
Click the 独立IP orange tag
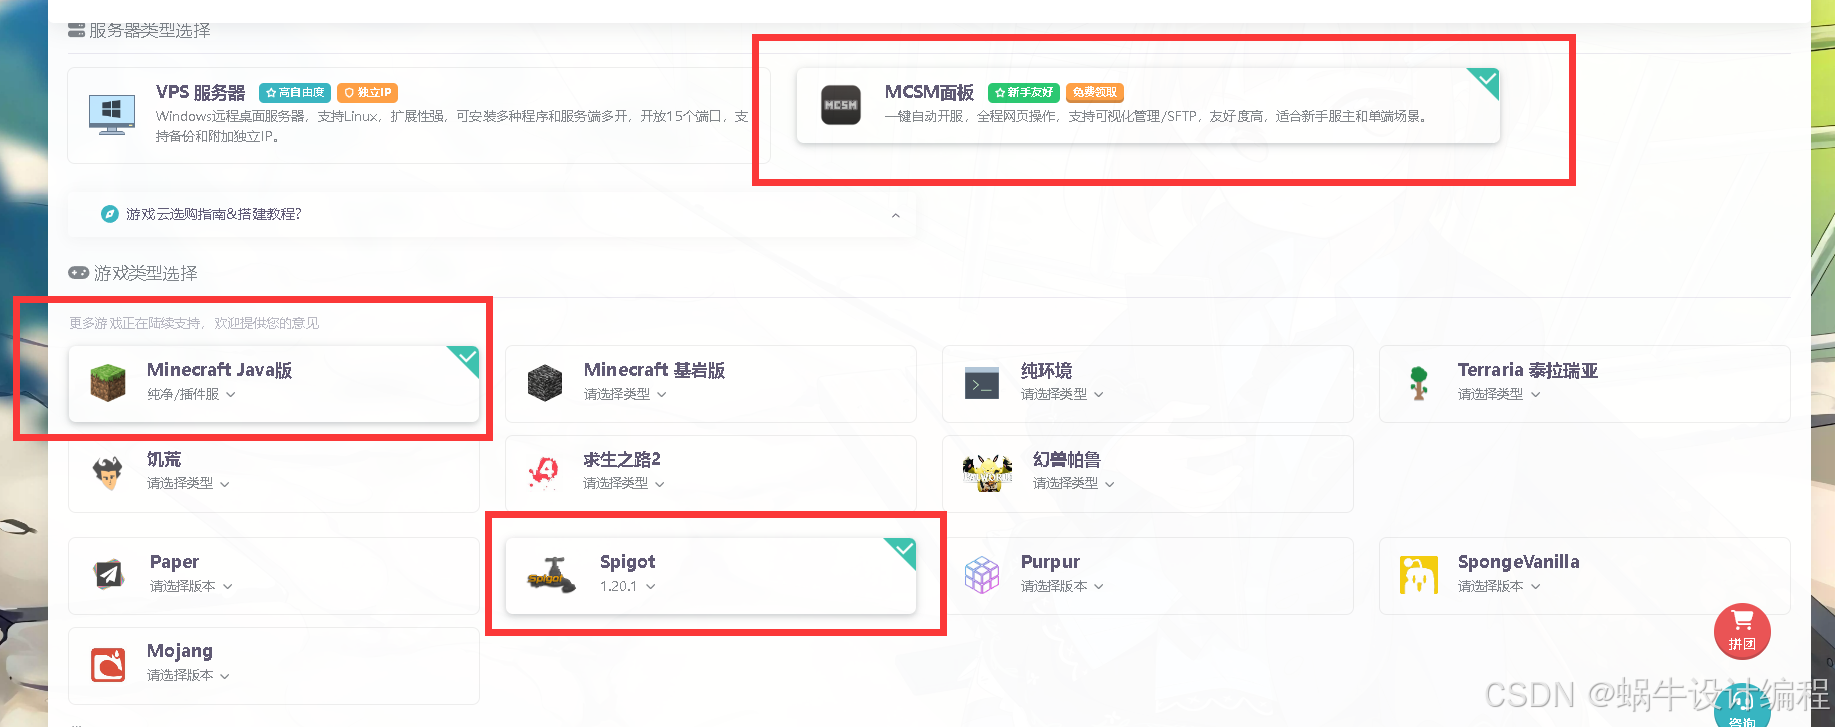click(x=368, y=93)
